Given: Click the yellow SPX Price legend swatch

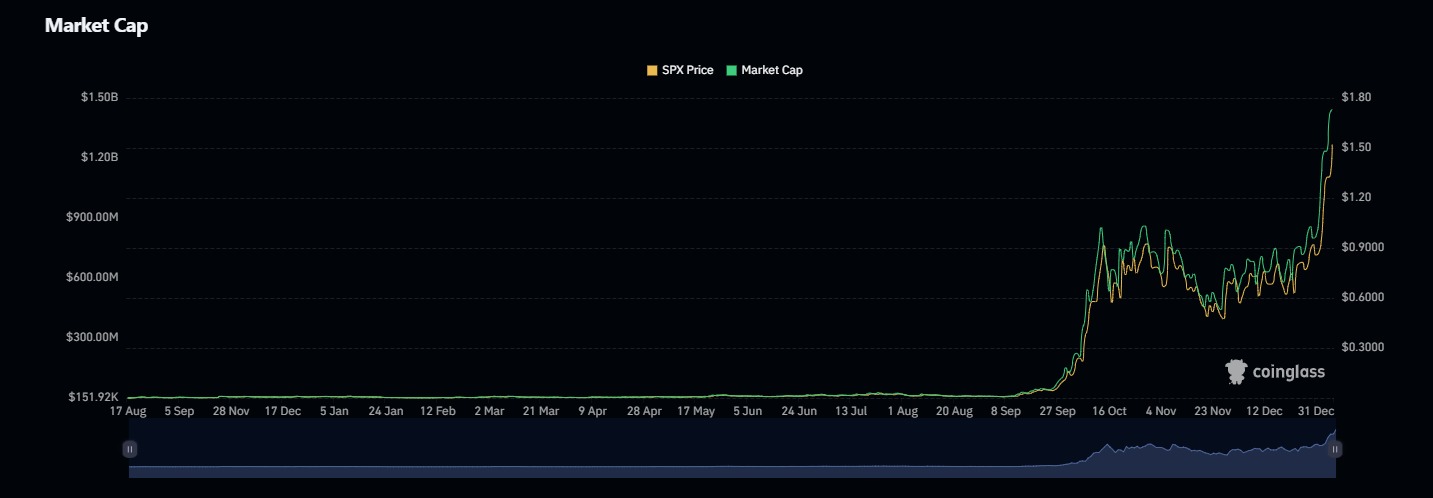Looking at the screenshot, I should point(653,70).
